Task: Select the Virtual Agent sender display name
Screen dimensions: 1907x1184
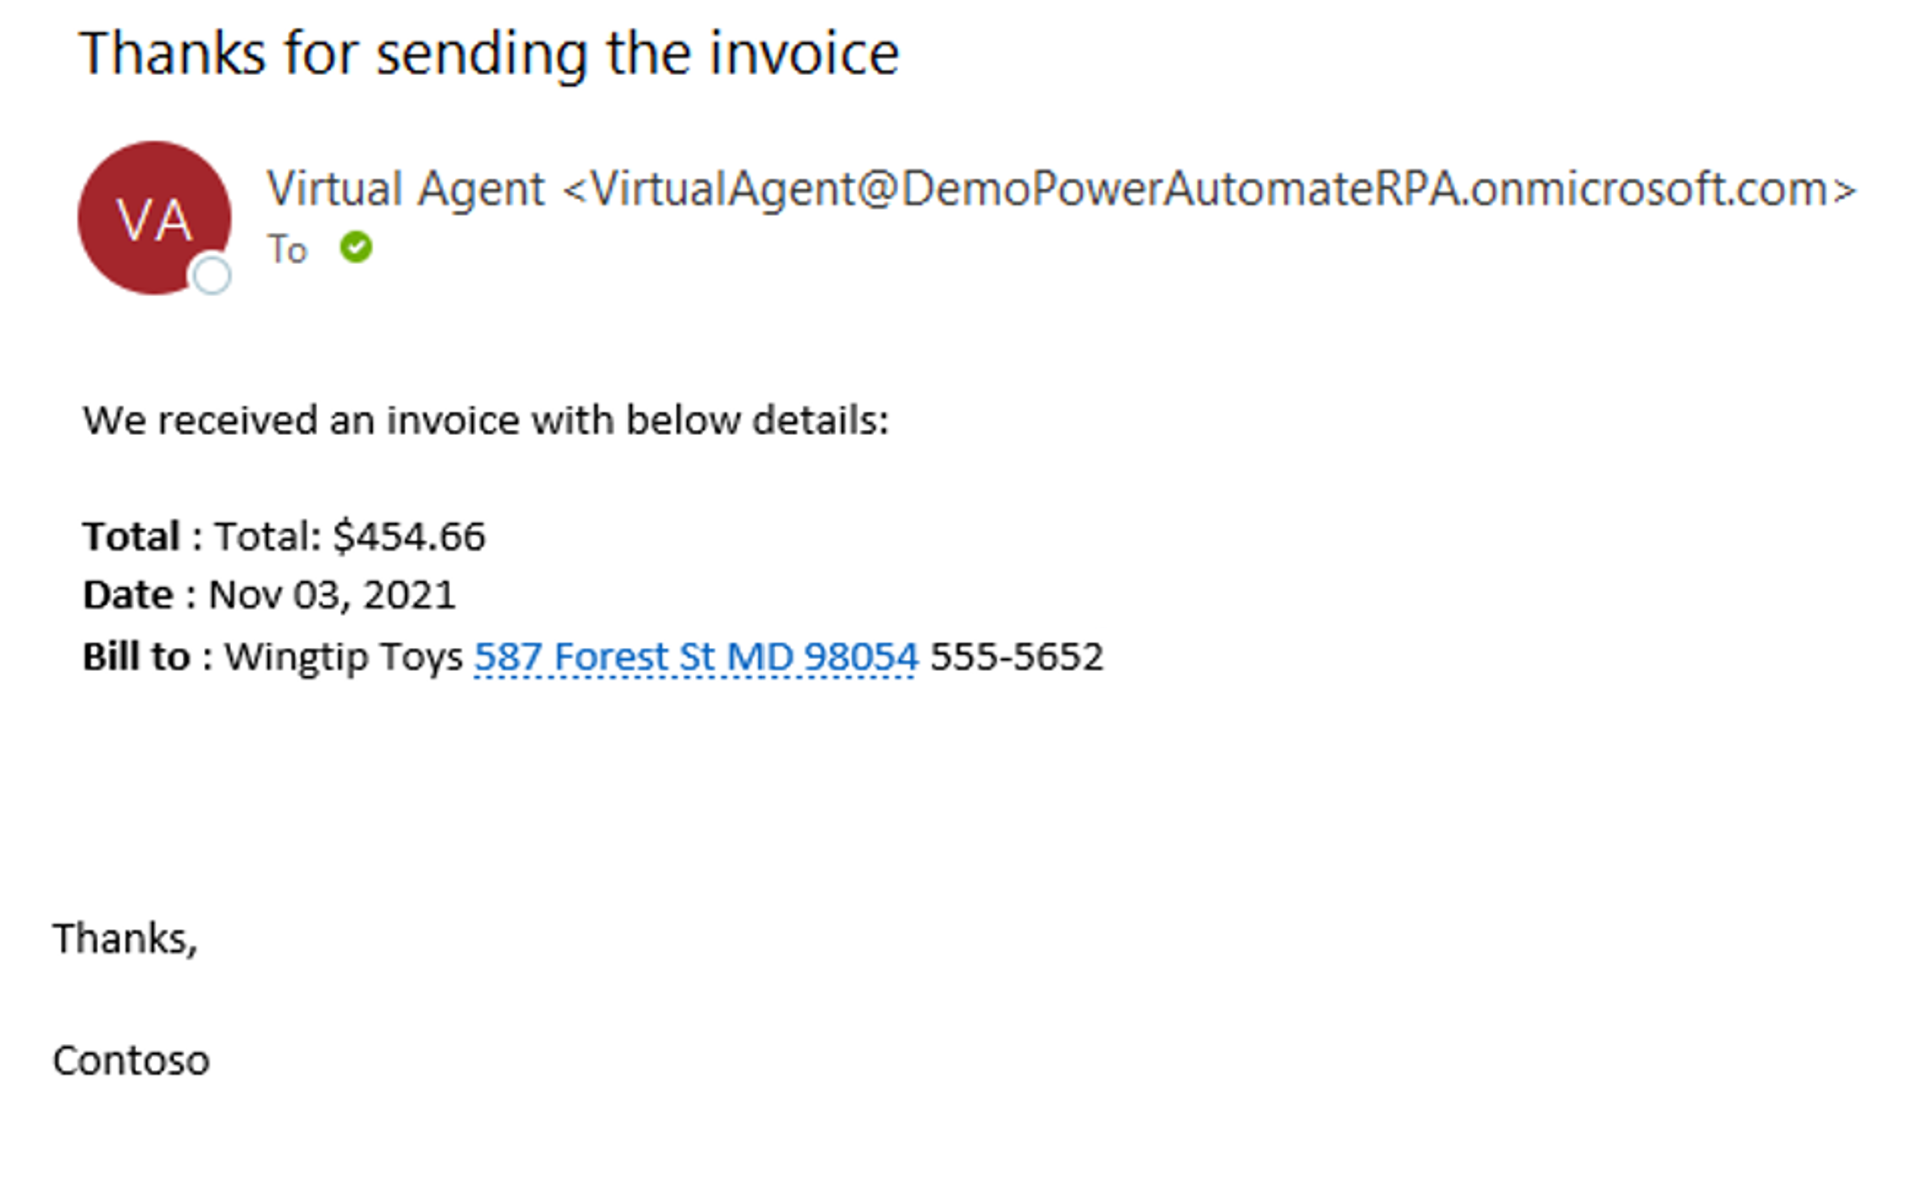Action: [406, 189]
